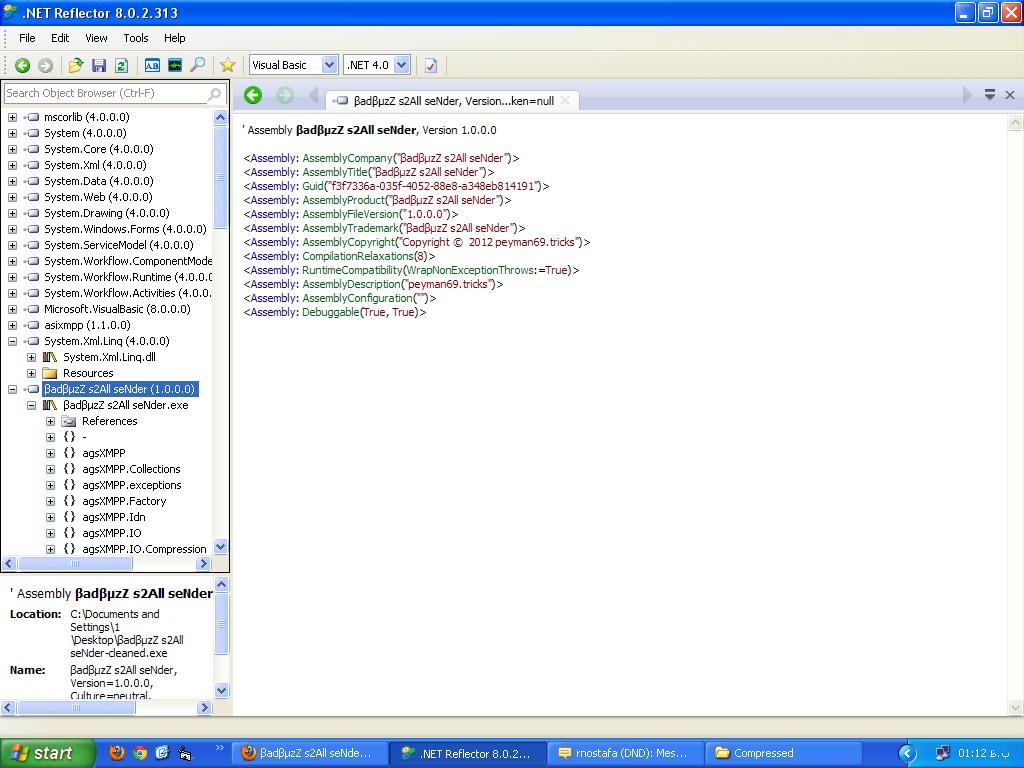Select System.Xml.Linq.dll module

tap(109, 357)
